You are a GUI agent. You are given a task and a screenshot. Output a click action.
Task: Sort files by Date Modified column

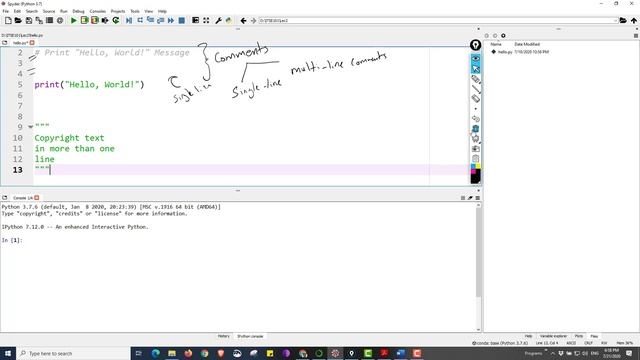coord(527,44)
